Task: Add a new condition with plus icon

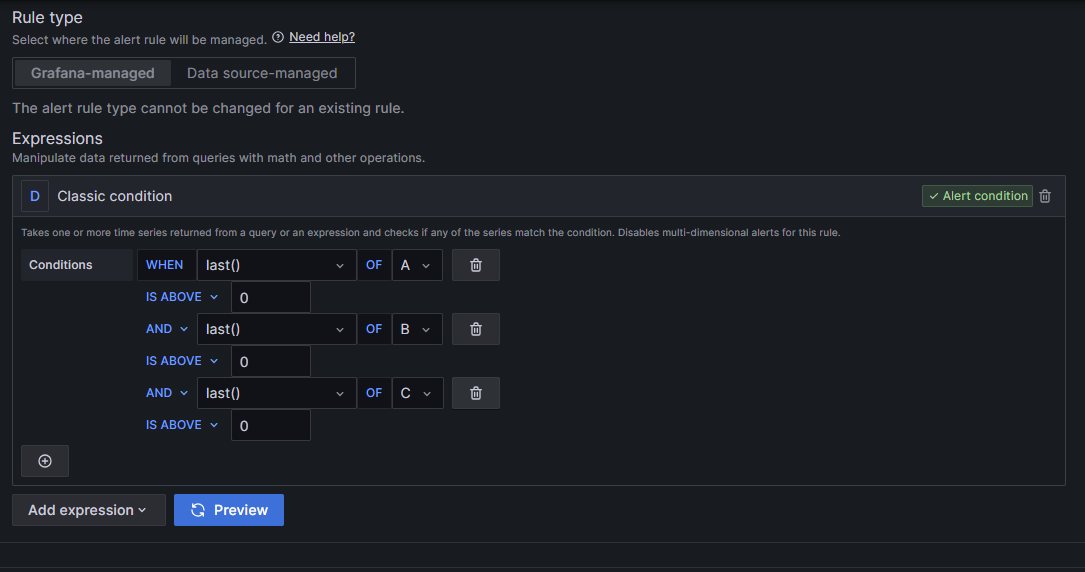Action: pos(45,461)
